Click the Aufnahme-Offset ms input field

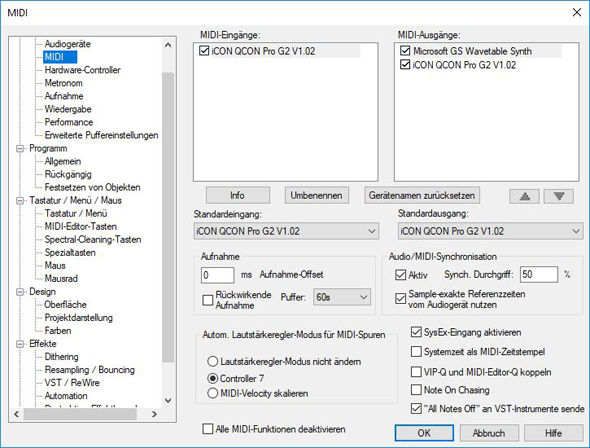(217, 275)
